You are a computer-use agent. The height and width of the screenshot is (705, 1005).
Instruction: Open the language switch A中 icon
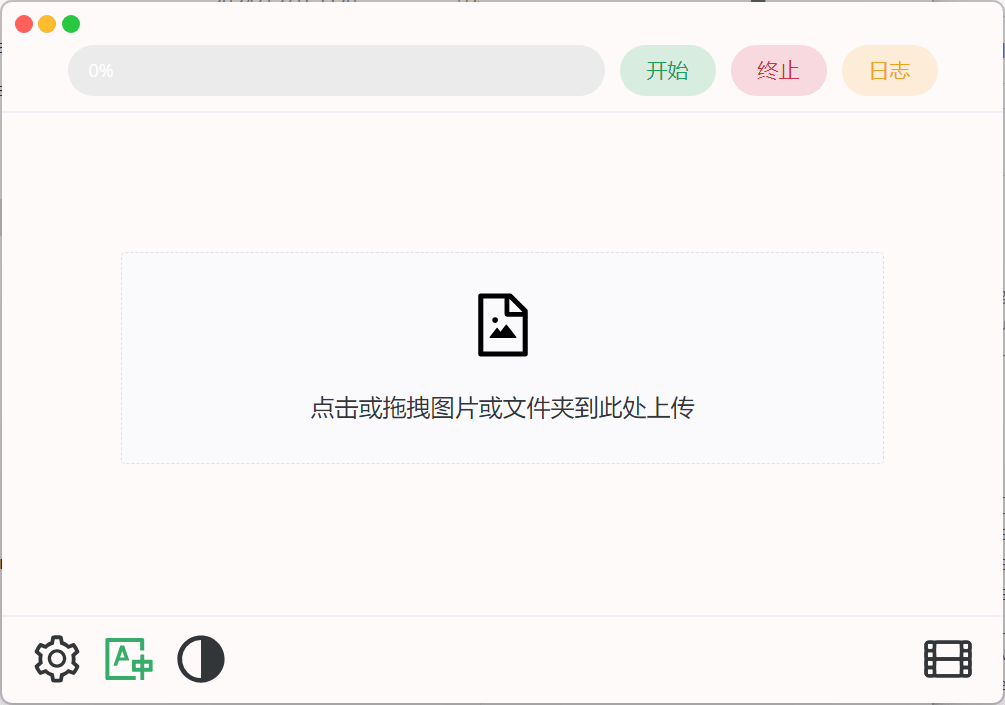coord(129,659)
